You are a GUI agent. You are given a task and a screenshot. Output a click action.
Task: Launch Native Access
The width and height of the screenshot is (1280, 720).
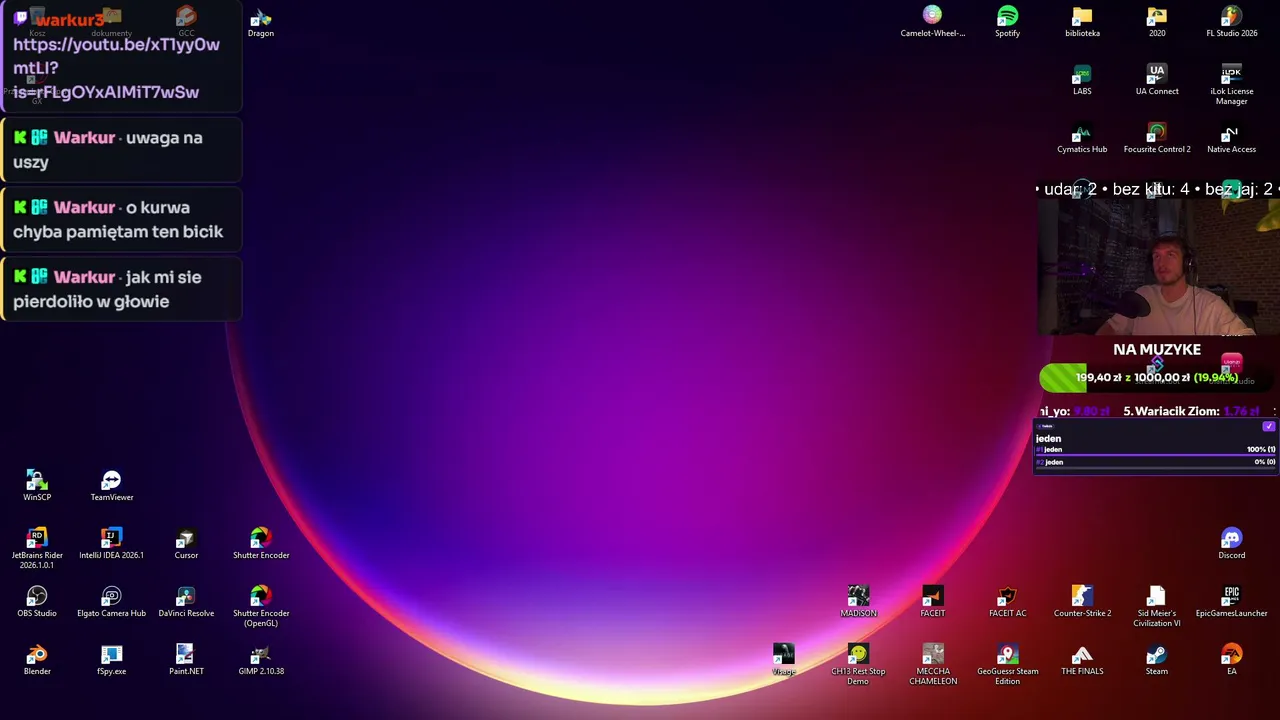point(1231,138)
